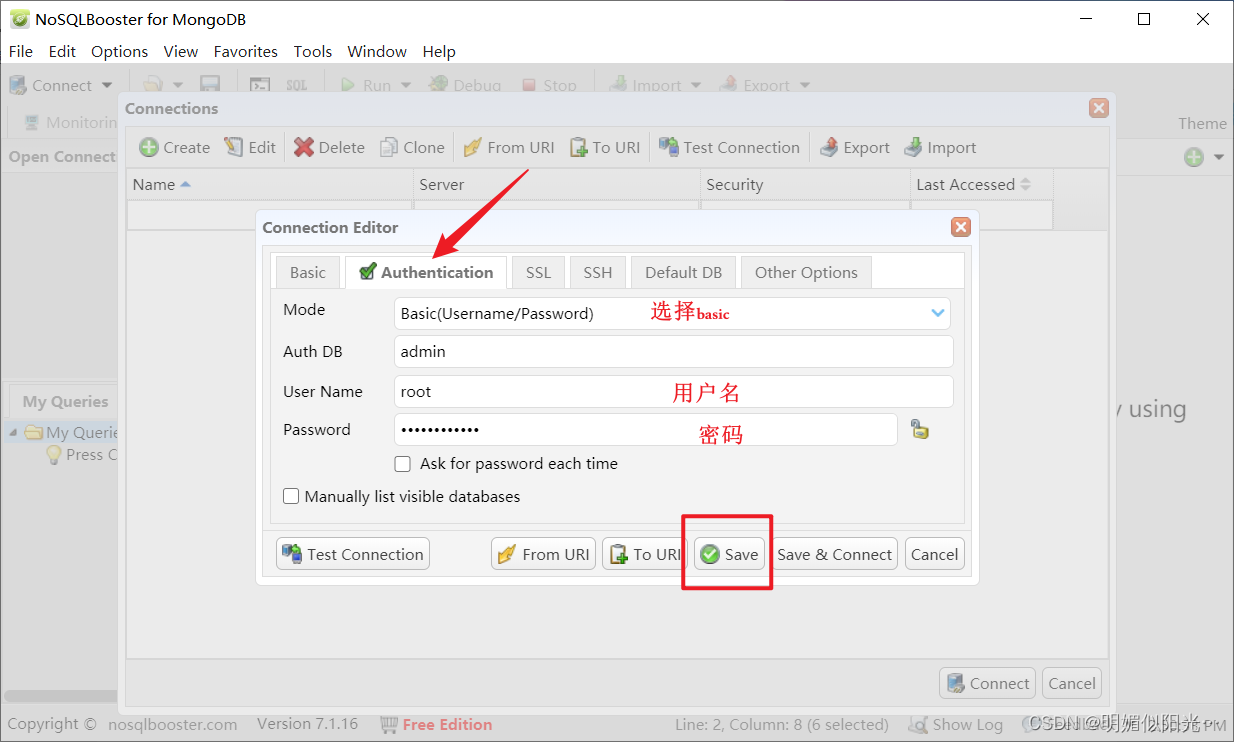The height and width of the screenshot is (742, 1234).
Task: Open the Other Options tab
Action: tap(806, 272)
